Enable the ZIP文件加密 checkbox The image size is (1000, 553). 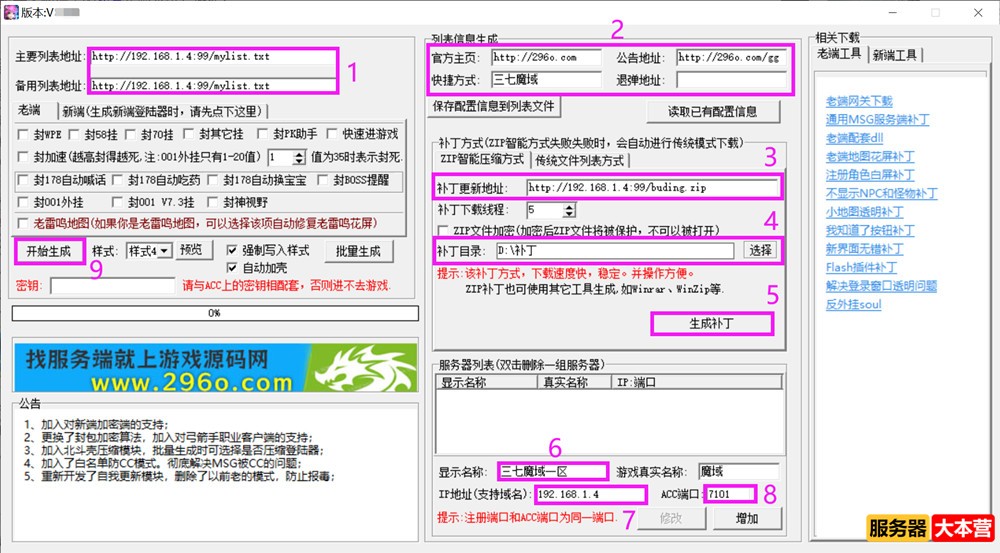pos(443,230)
